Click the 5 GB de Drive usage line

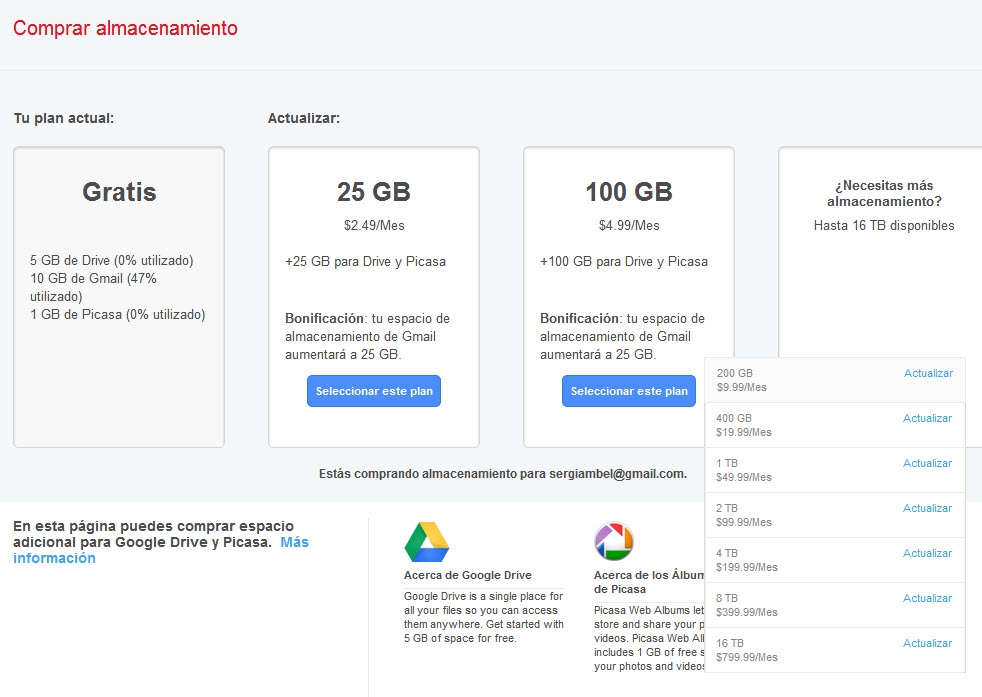click(111, 261)
